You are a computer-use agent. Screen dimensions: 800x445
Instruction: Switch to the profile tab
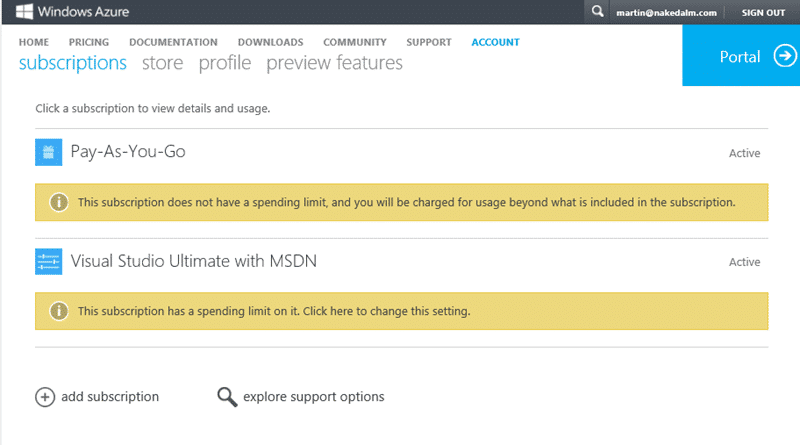(225, 63)
